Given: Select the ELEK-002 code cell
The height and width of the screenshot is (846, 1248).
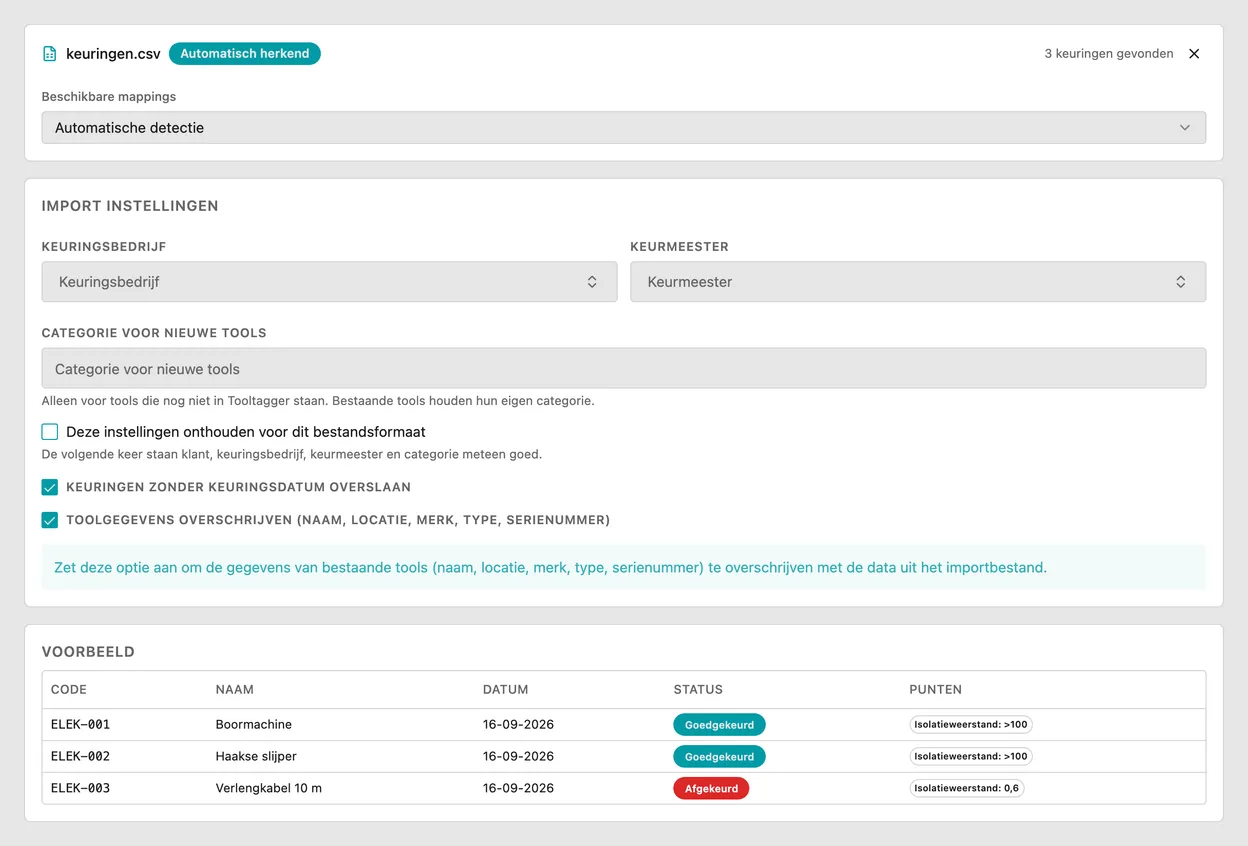Looking at the screenshot, I should 81,757.
